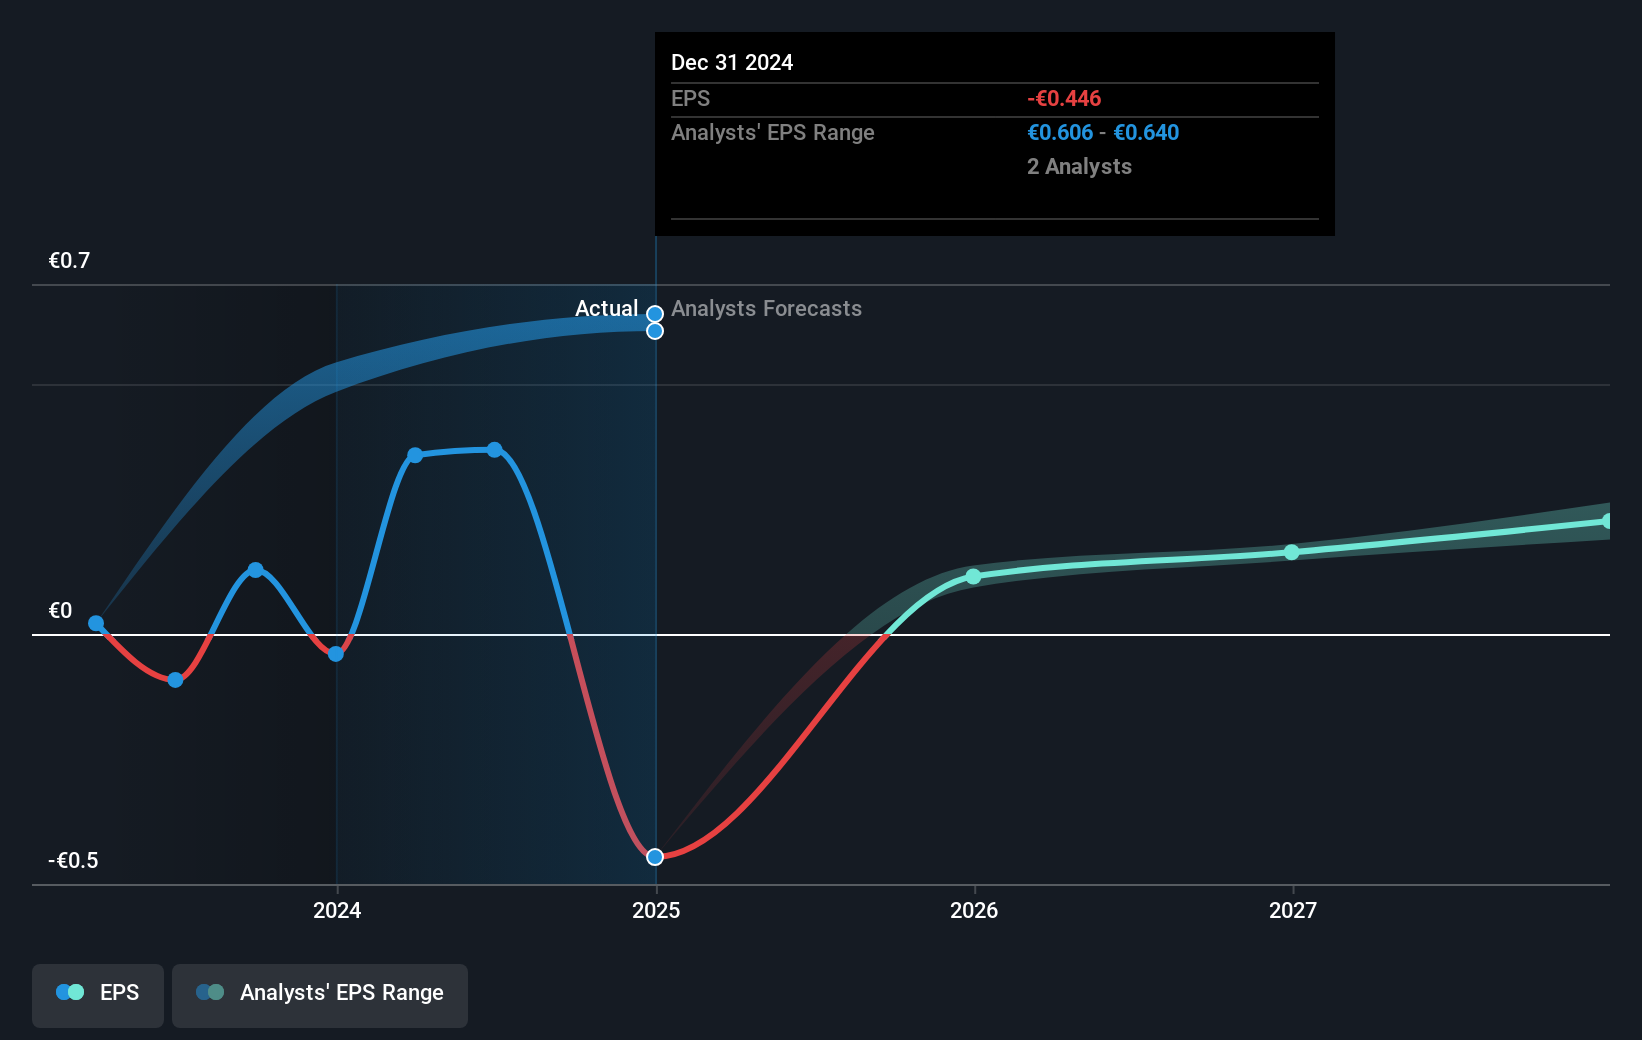Click the 'Actual' label
Viewport: 1642px width, 1040px height.
pyautogui.click(x=606, y=309)
